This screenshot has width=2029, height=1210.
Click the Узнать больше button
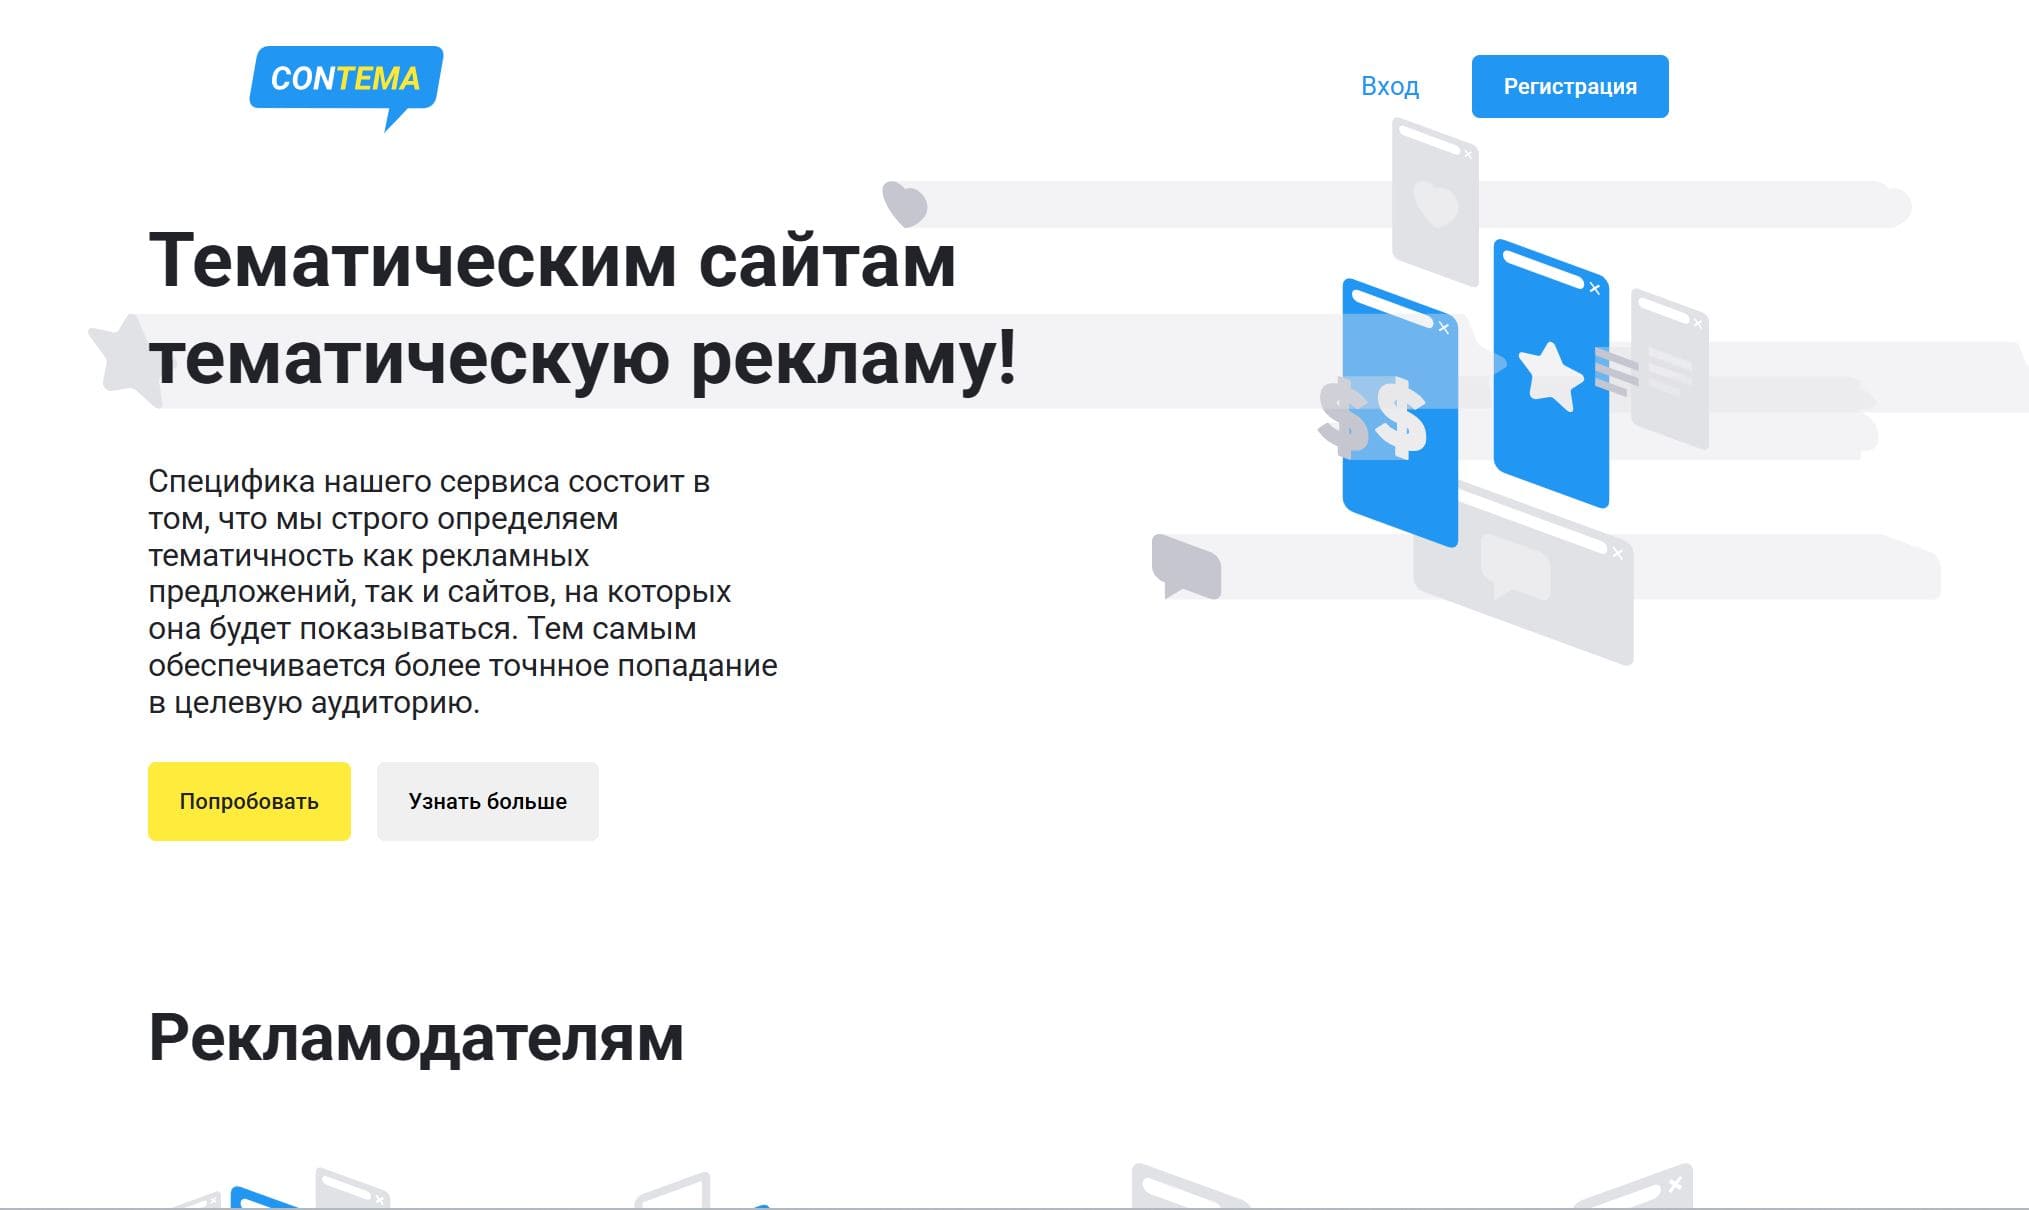point(487,801)
